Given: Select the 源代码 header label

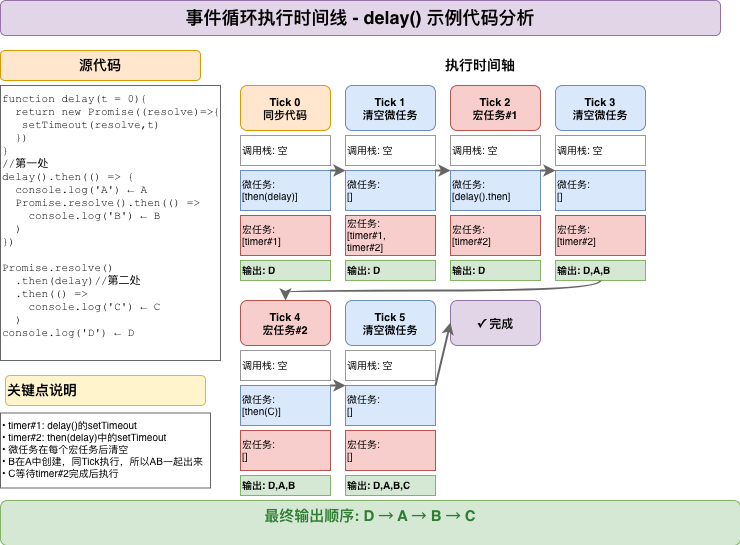Looking at the screenshot, I should coord(100,66).
